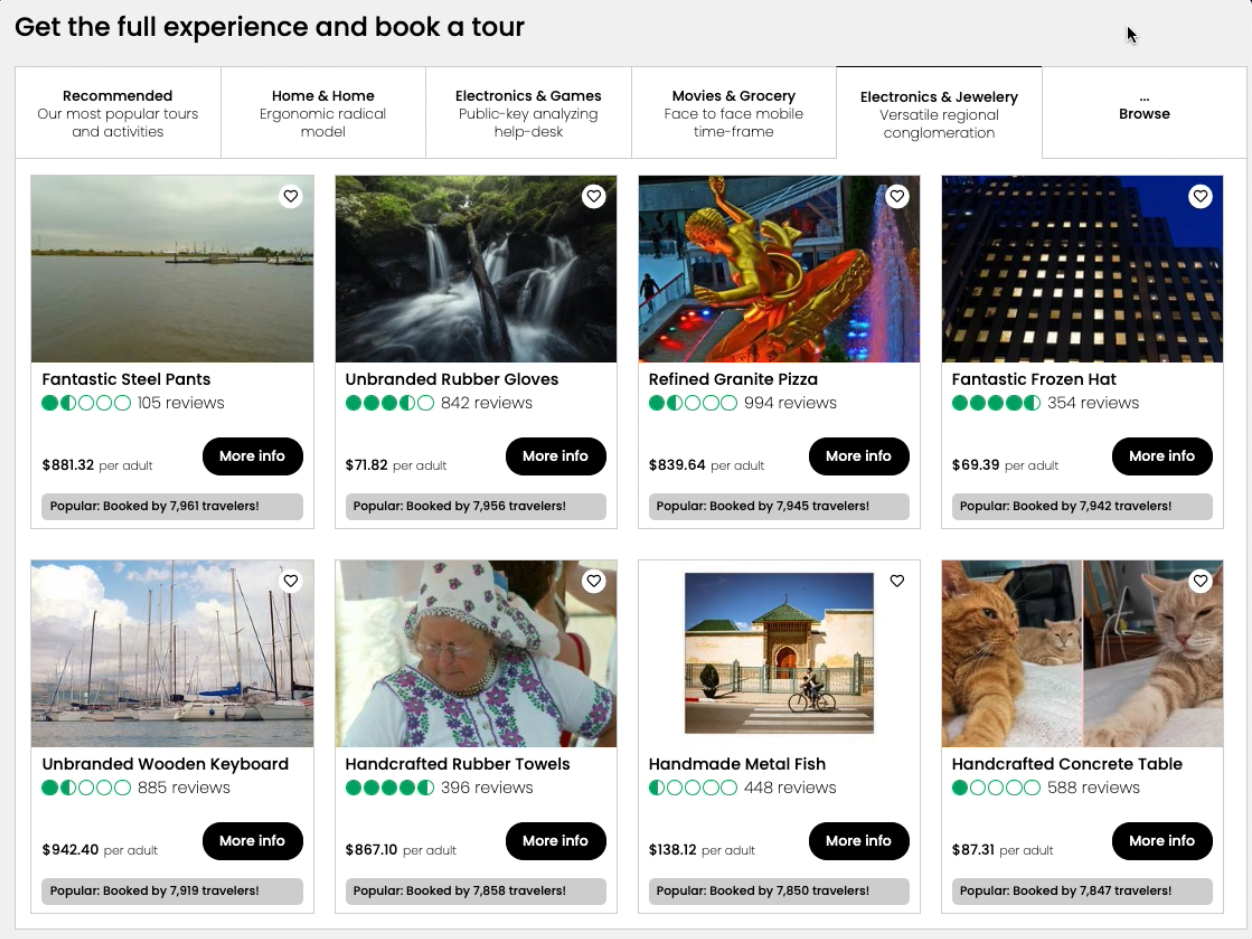
Task: Select the Electronics & Games tab
Action: pyautogui.click(x=528, y=113)
